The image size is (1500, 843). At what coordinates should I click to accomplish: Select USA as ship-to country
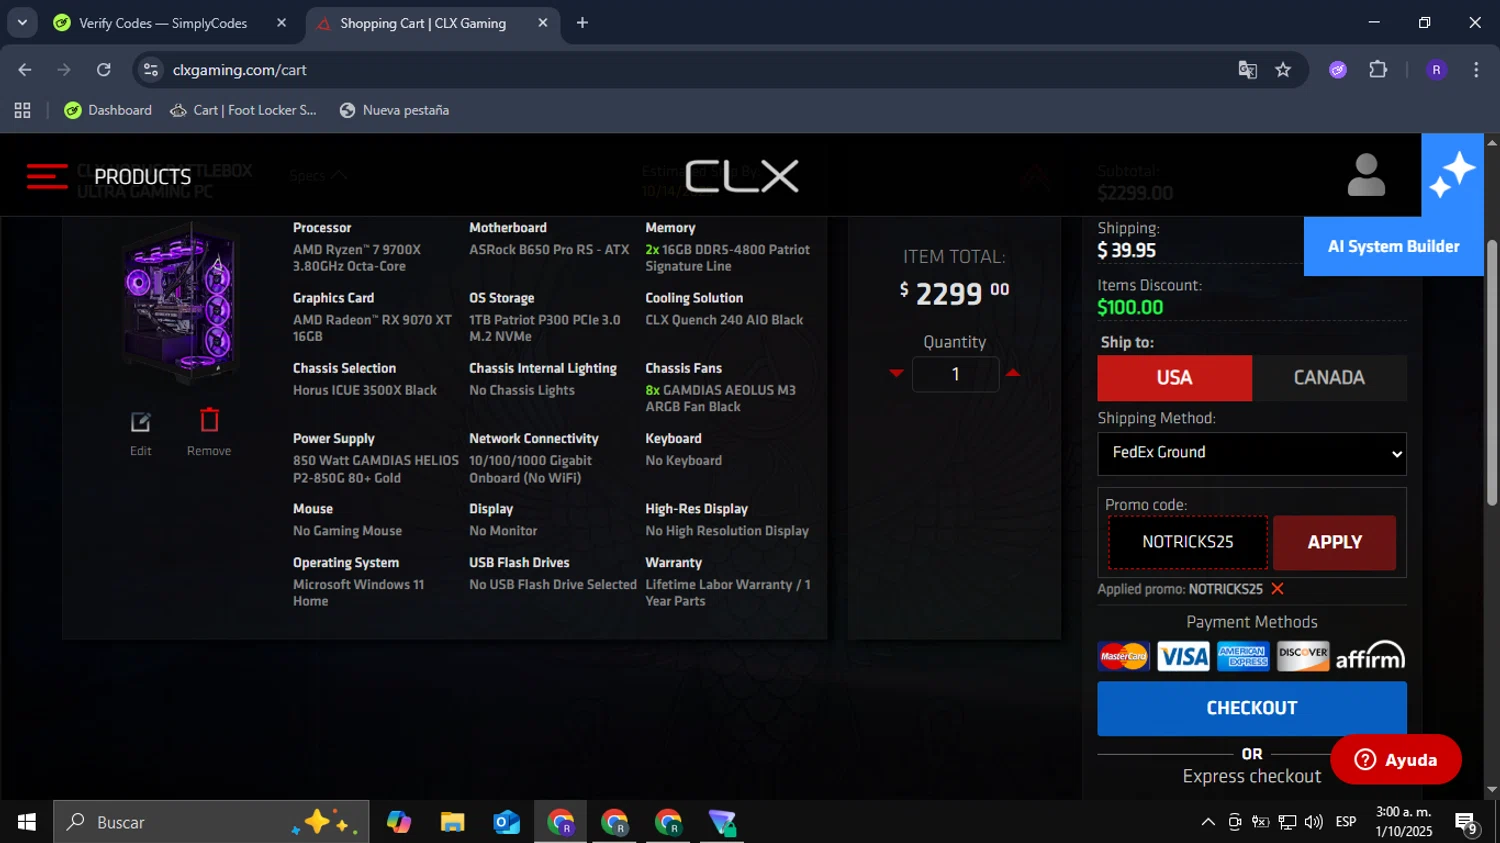click(x=1174, y=378)
